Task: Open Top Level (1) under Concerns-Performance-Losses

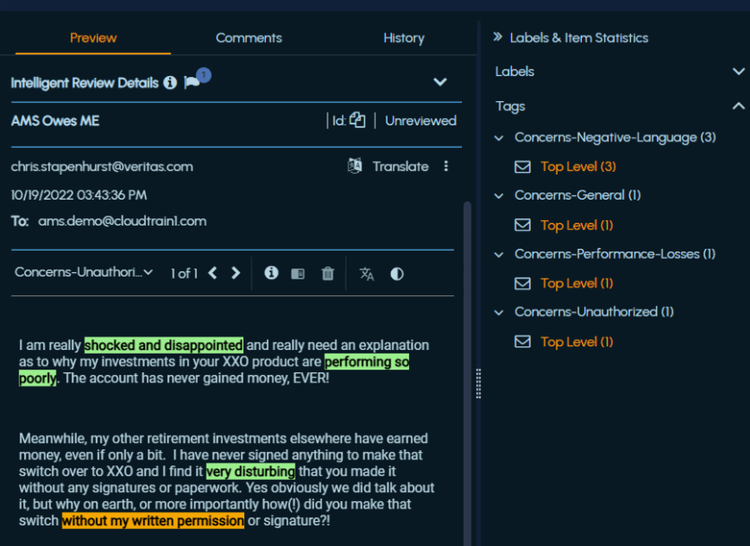Action: pyautogui.click(x=577, y=284)
